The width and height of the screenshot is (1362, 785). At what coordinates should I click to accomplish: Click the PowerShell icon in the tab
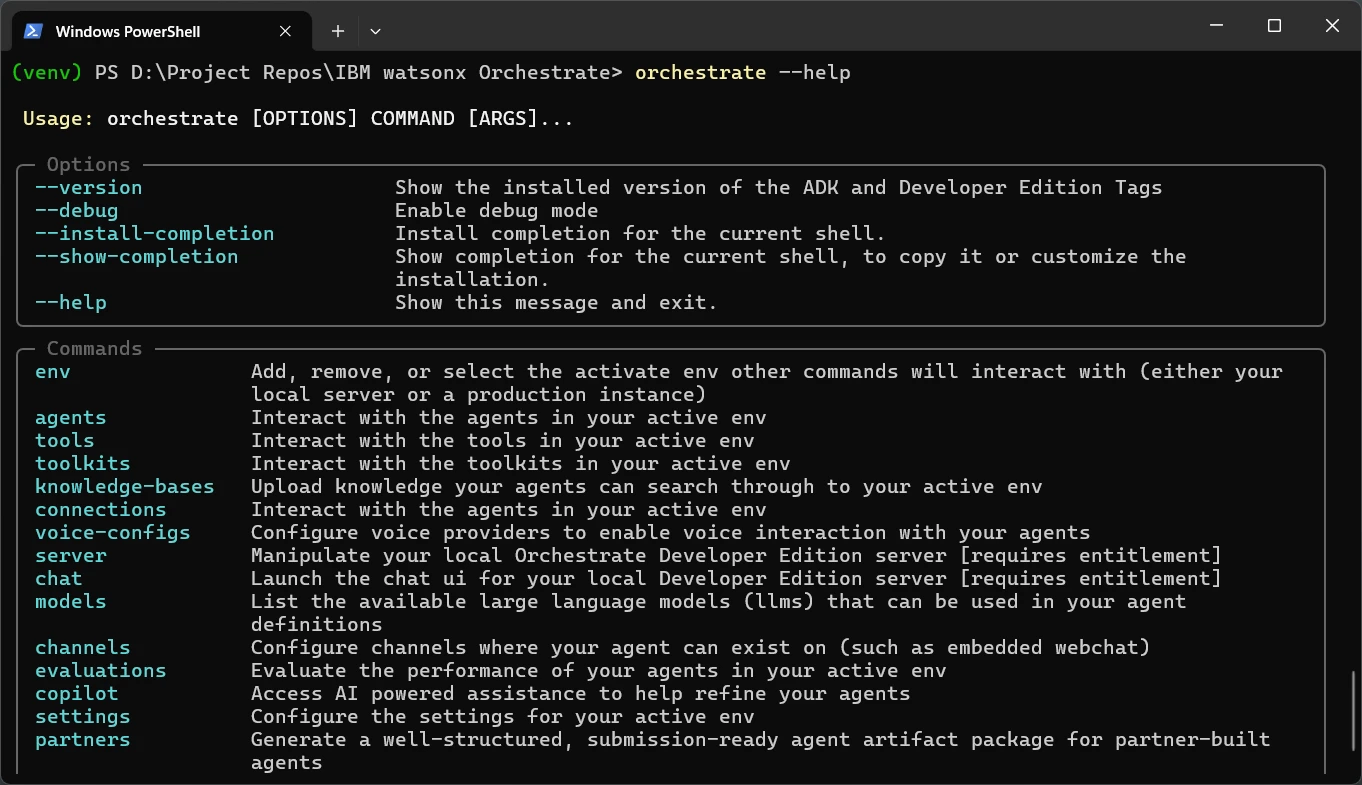(33, 31)
